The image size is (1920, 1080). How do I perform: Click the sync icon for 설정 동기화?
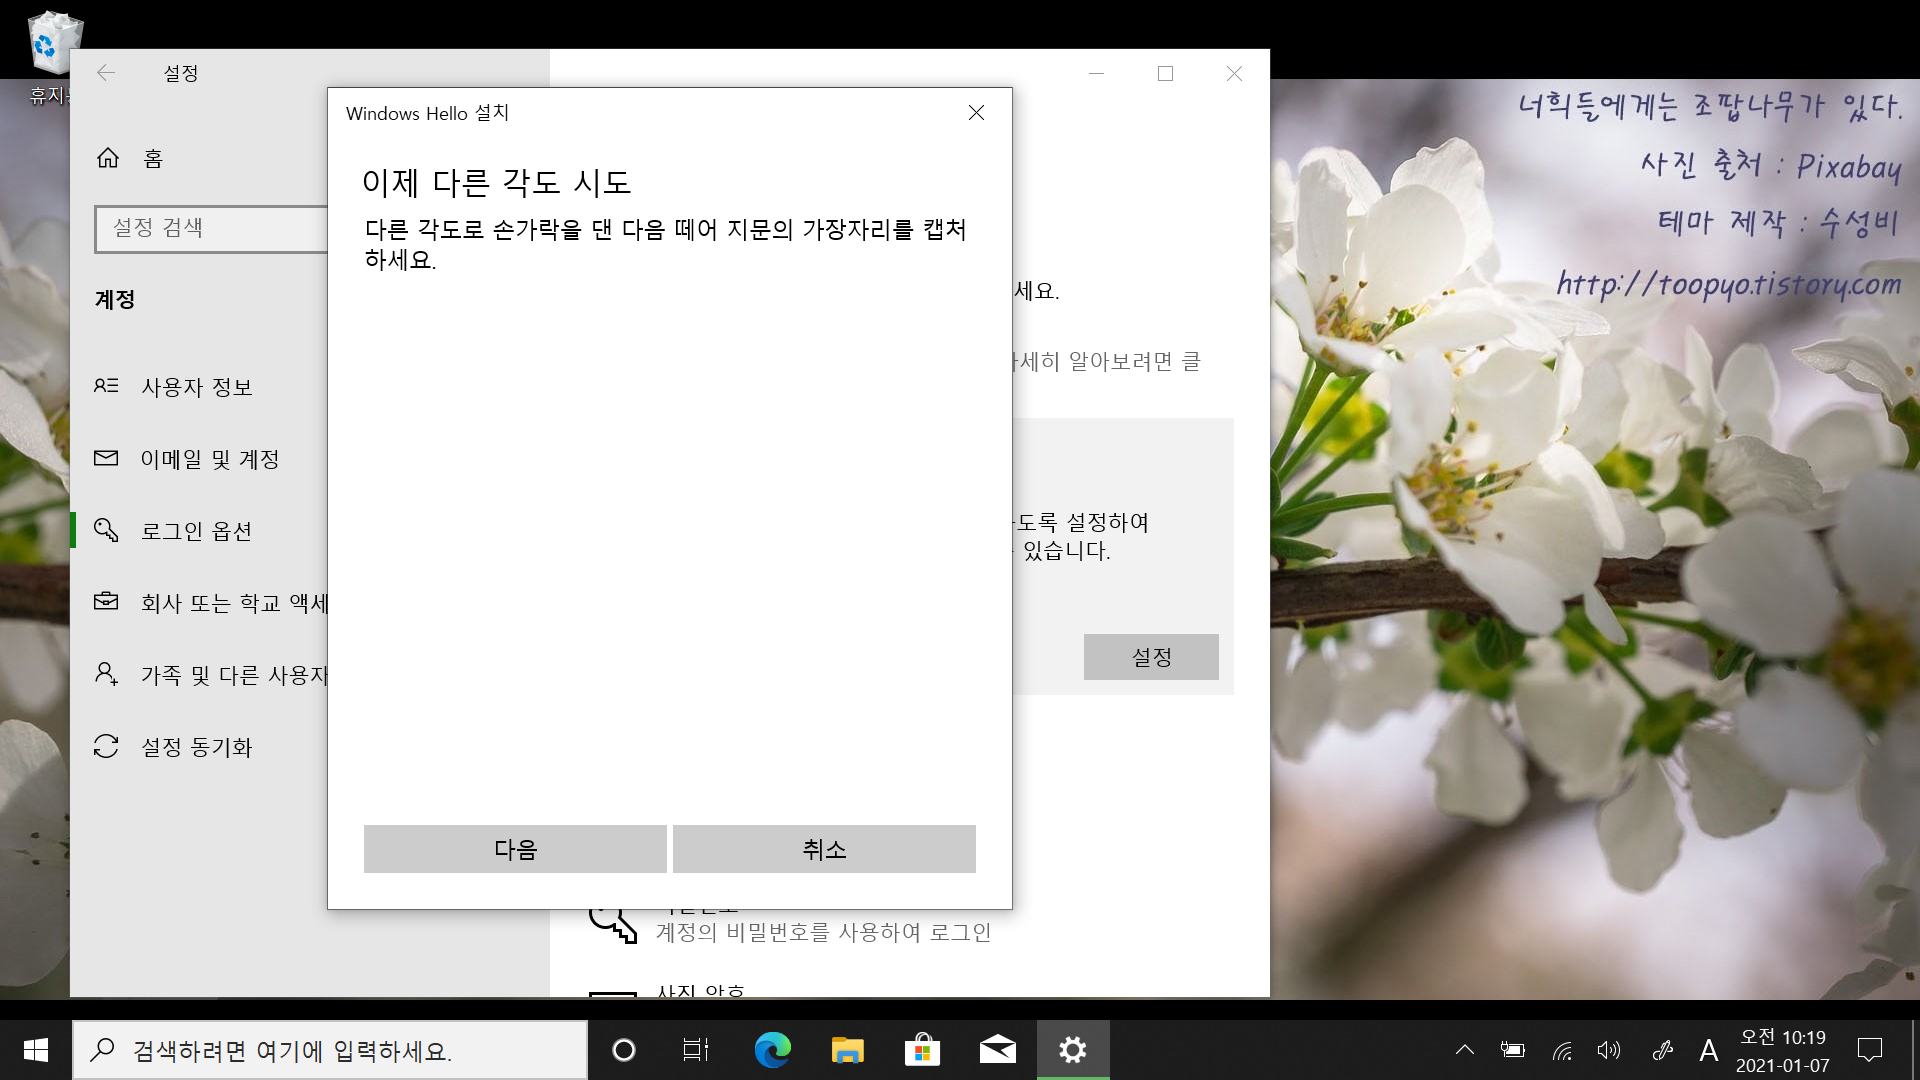(106, 746)
